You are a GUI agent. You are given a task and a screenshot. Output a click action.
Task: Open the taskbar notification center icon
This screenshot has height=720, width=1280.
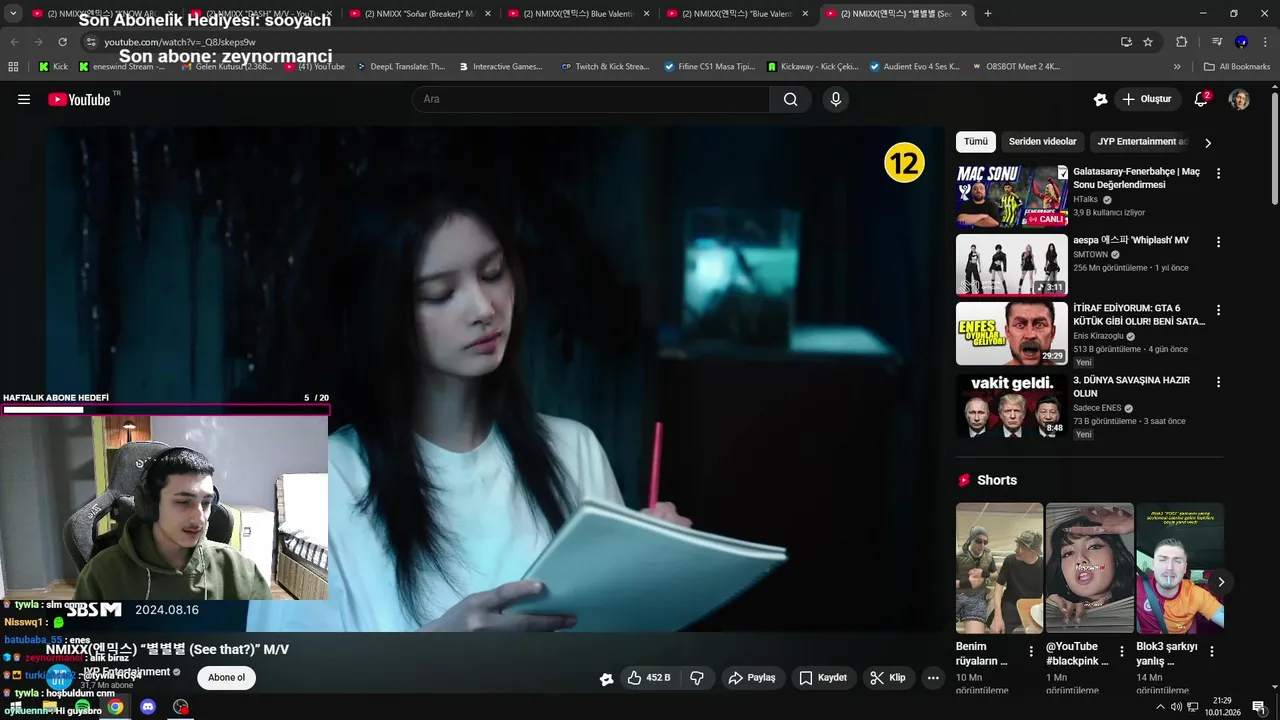click(x=1259, y=707)
